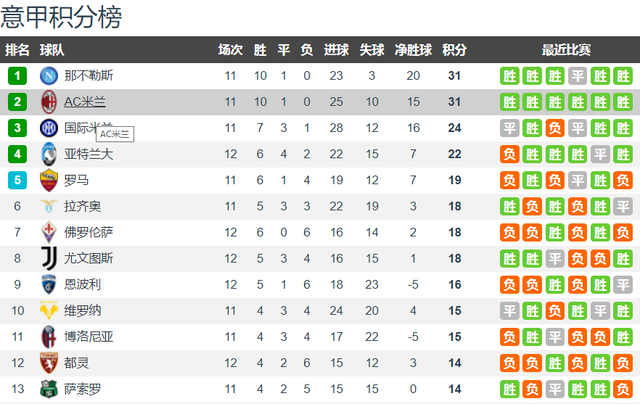This screenshot has height=404, width=640.
Task: Sort table by 积分 column header
Action: coord(454,50)
